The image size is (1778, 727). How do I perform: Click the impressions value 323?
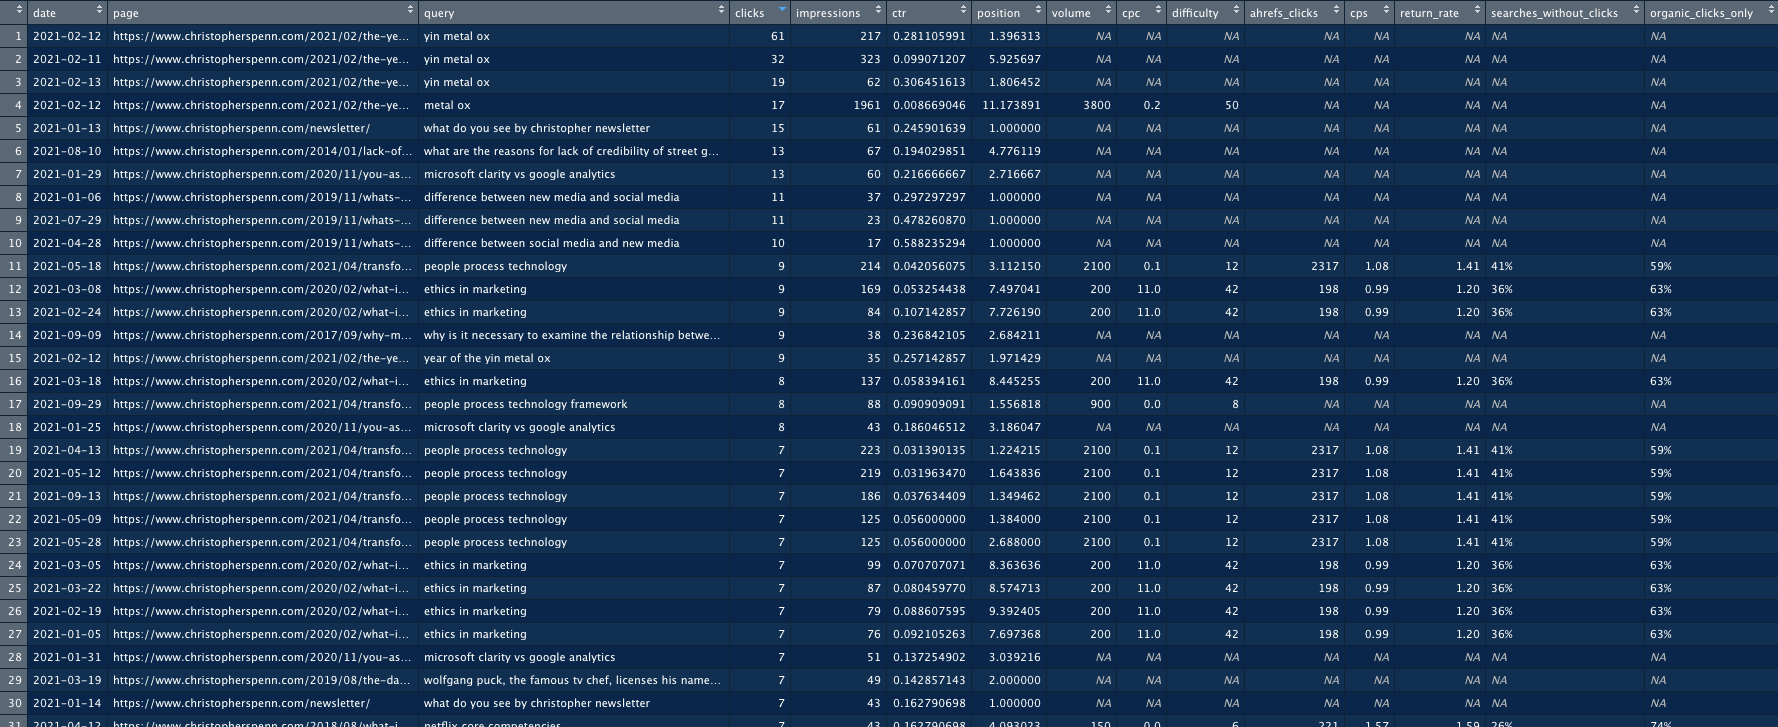point(870,59)
